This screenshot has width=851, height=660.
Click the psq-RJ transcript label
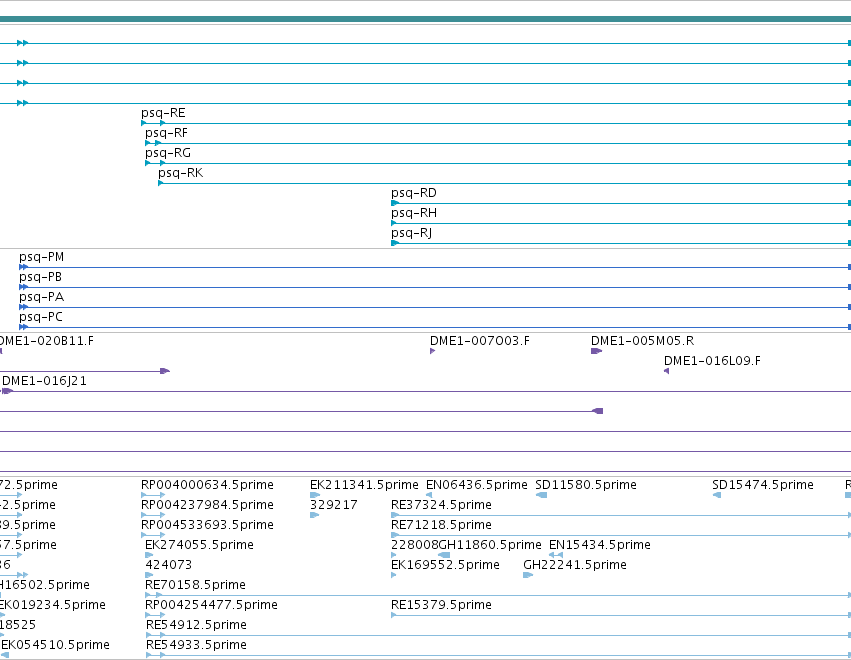click(411, 233)
